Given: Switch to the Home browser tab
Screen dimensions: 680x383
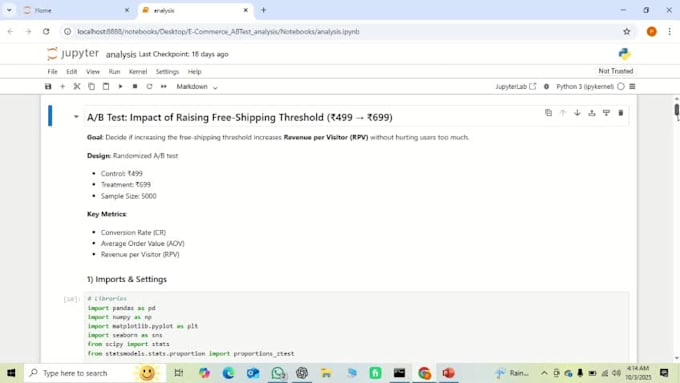Looking at the screenshot, I should [x=76, y=10].
